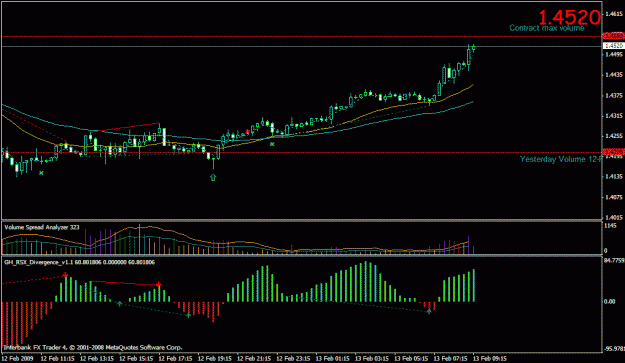Screen dimensions: 625x363
Task: Click the '12 Feb 15:15' time axis label
Action: click(136, 358)
